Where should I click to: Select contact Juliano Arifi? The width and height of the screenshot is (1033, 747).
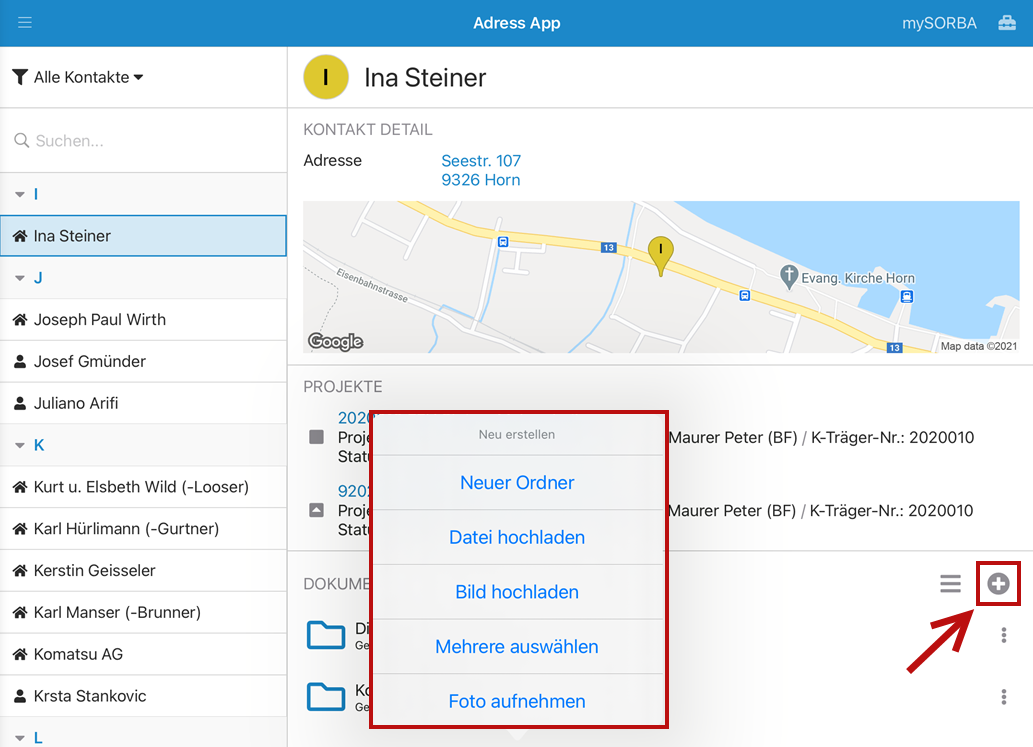[144, 403]
